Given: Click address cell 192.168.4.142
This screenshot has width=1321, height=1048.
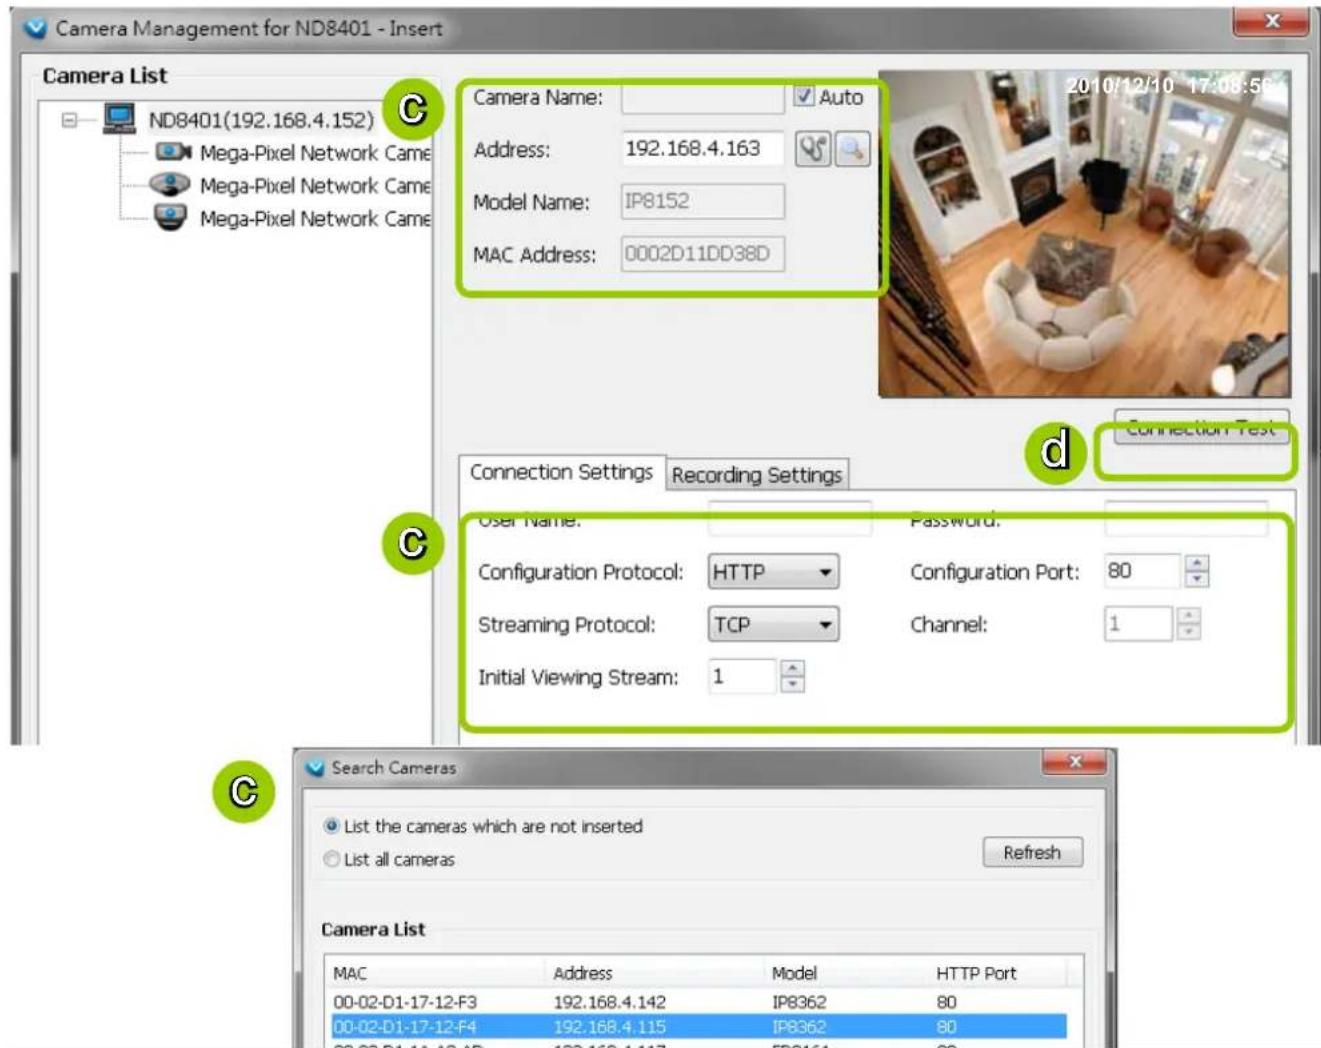Looking at the screenshot, I should pyautogui.click(x=609, y=1002).
